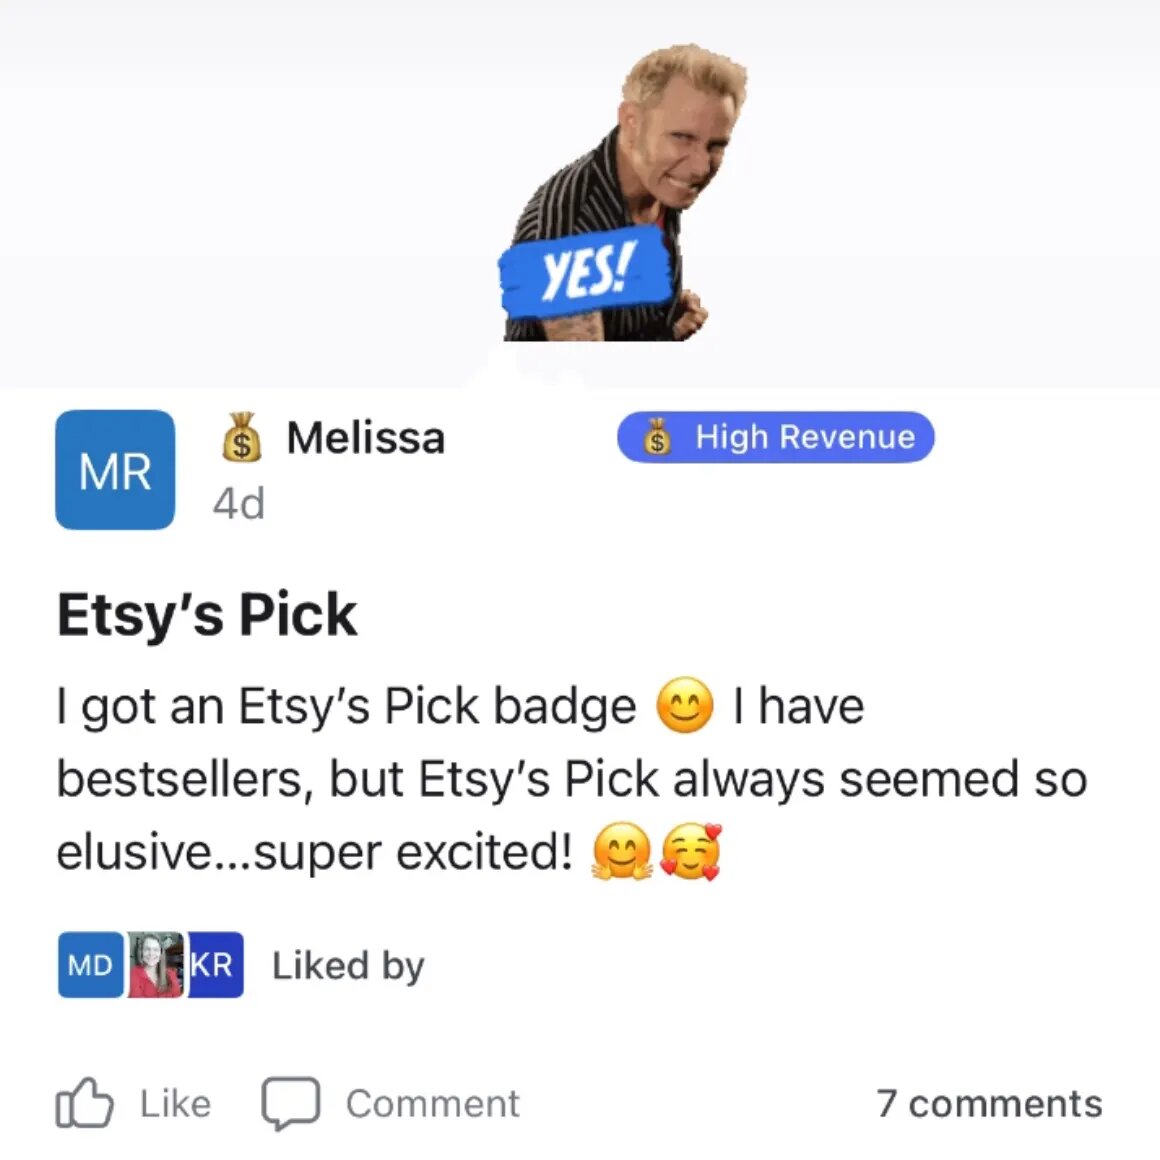
Task: Open the liker's photo avatar
Action: tap(155, 965)
